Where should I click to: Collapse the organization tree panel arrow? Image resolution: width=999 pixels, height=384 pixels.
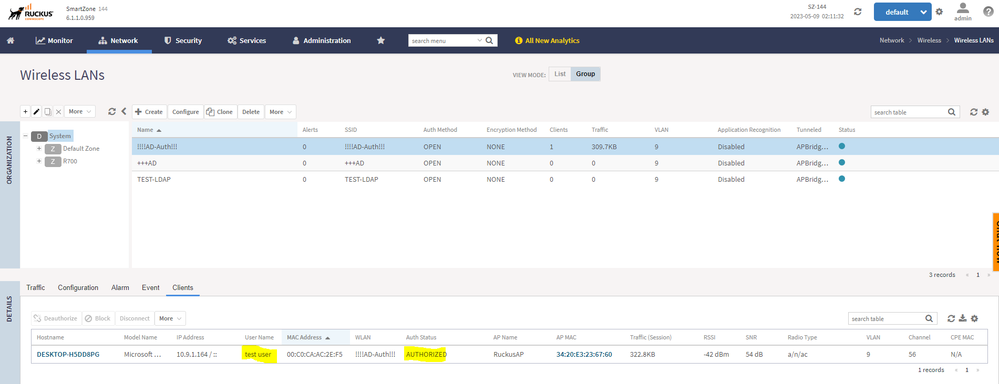tap(124, 111)
